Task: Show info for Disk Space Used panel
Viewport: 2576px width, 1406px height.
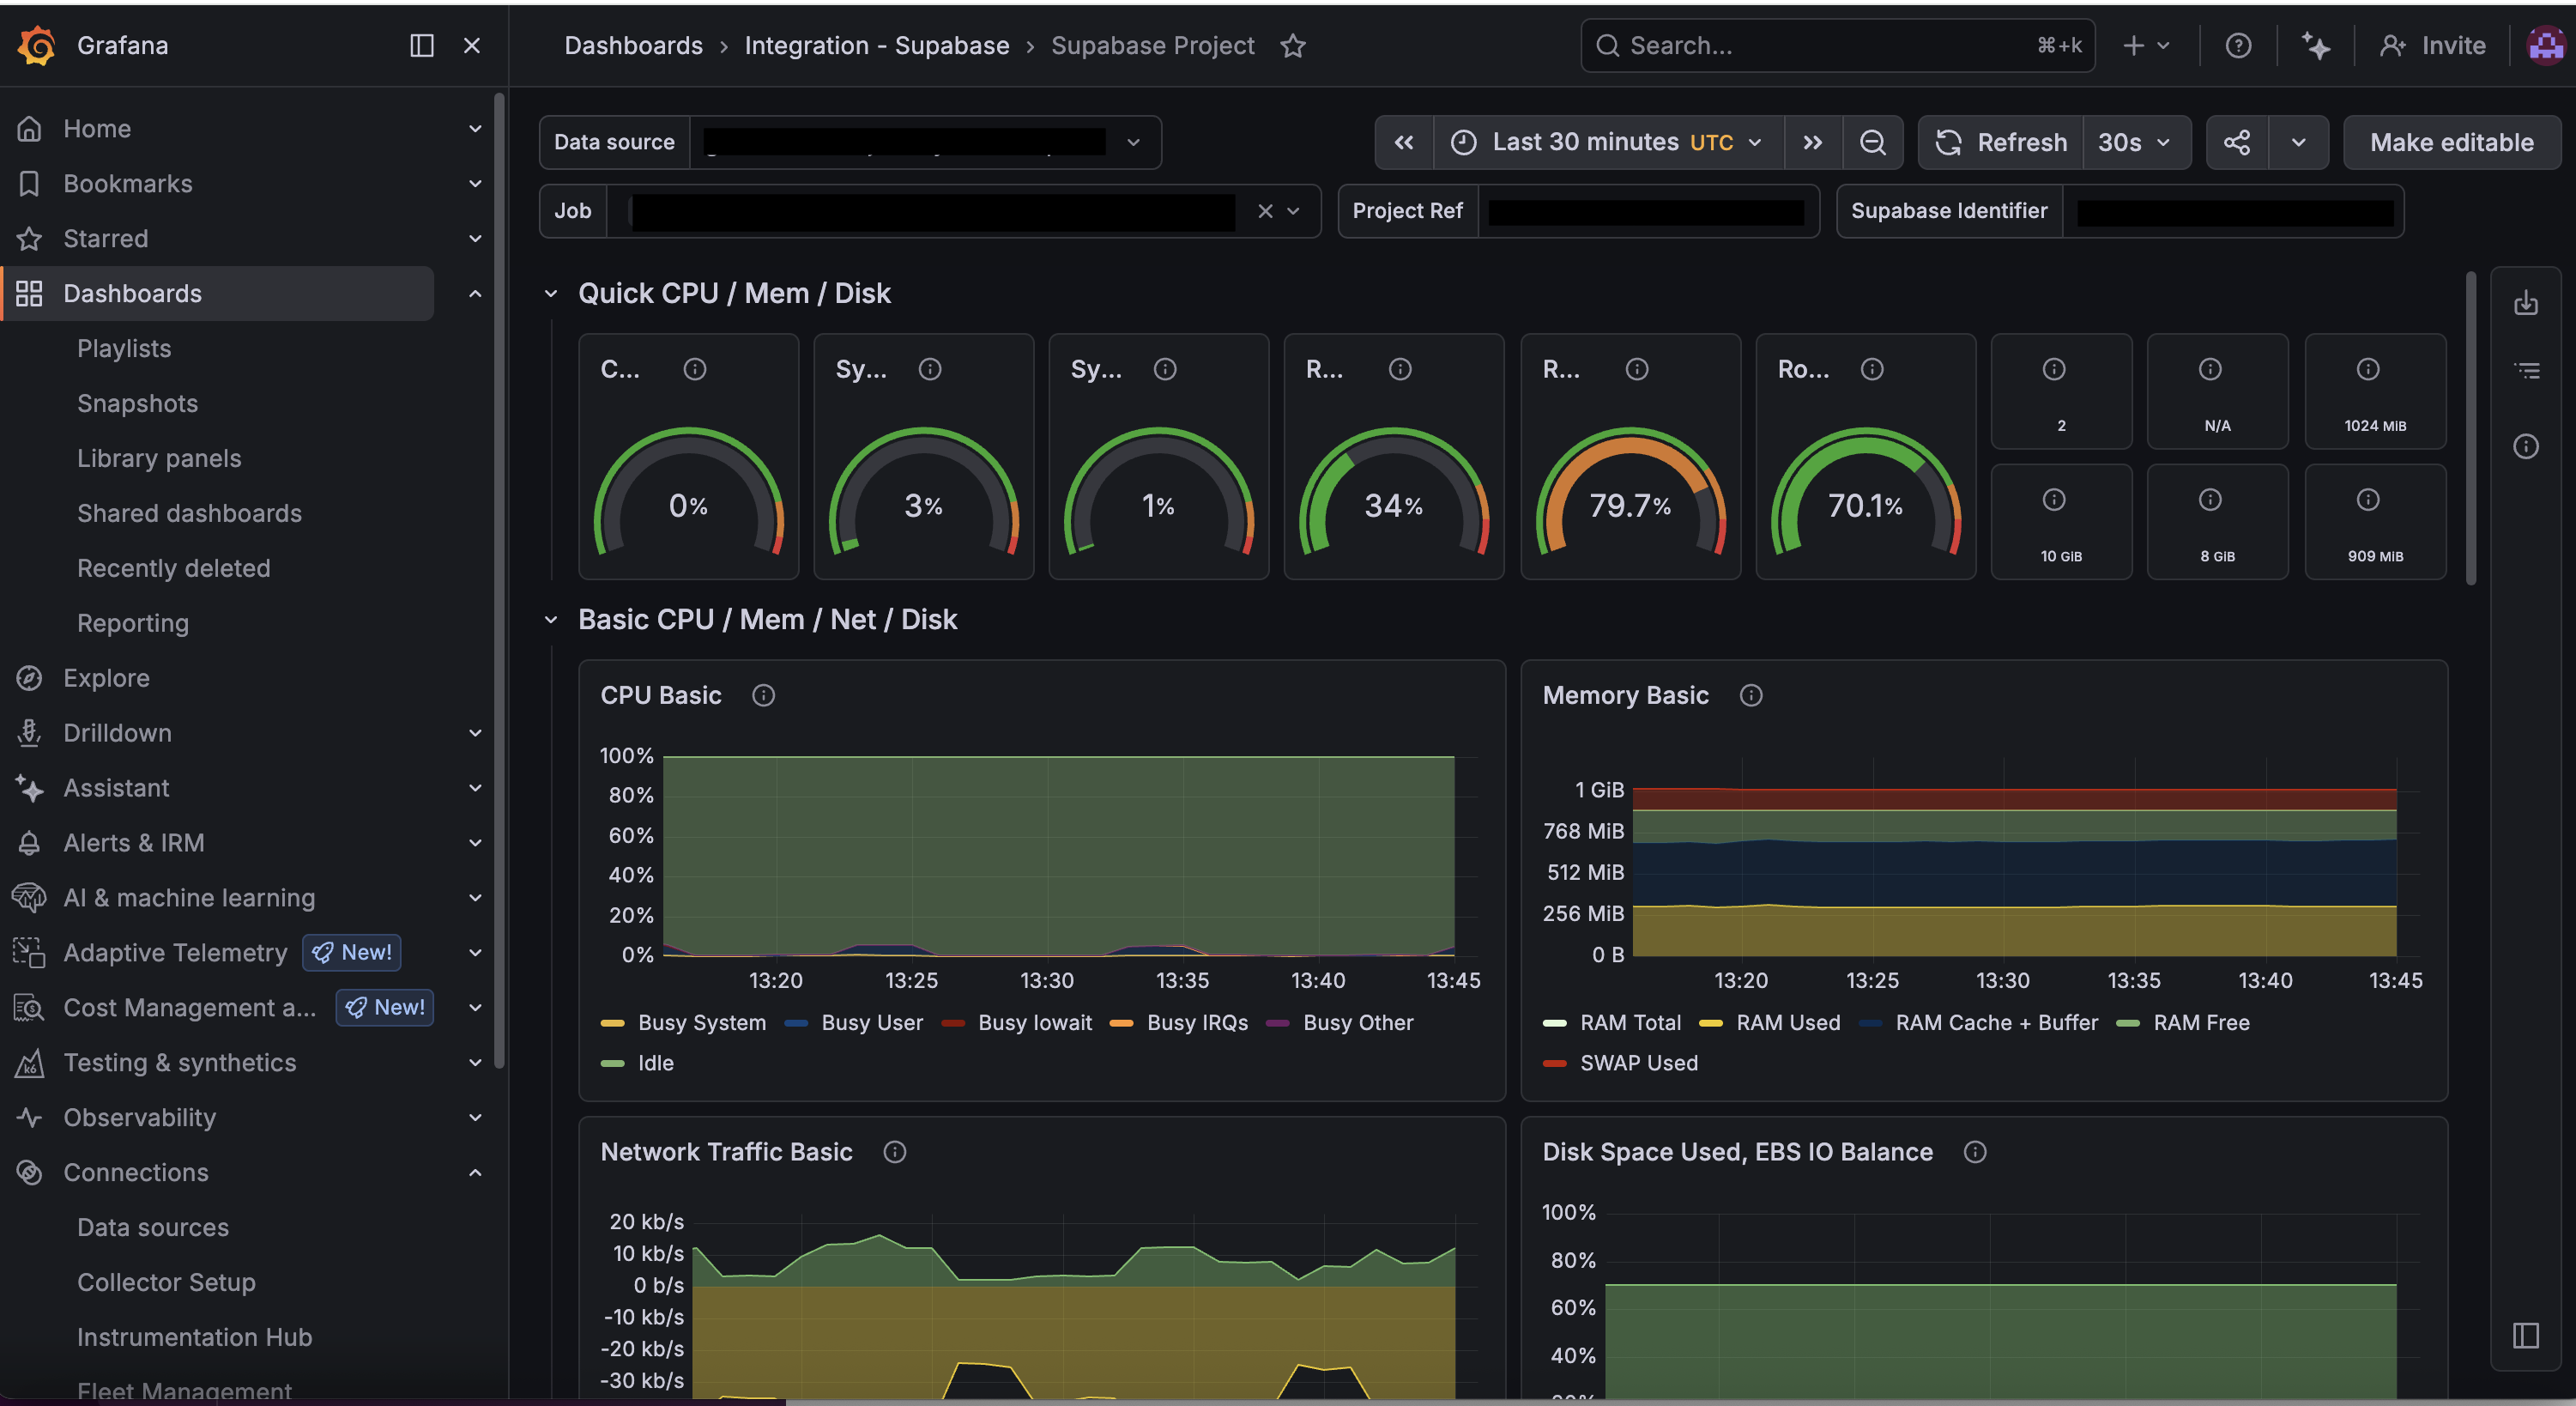Action: (1975, 1152)
